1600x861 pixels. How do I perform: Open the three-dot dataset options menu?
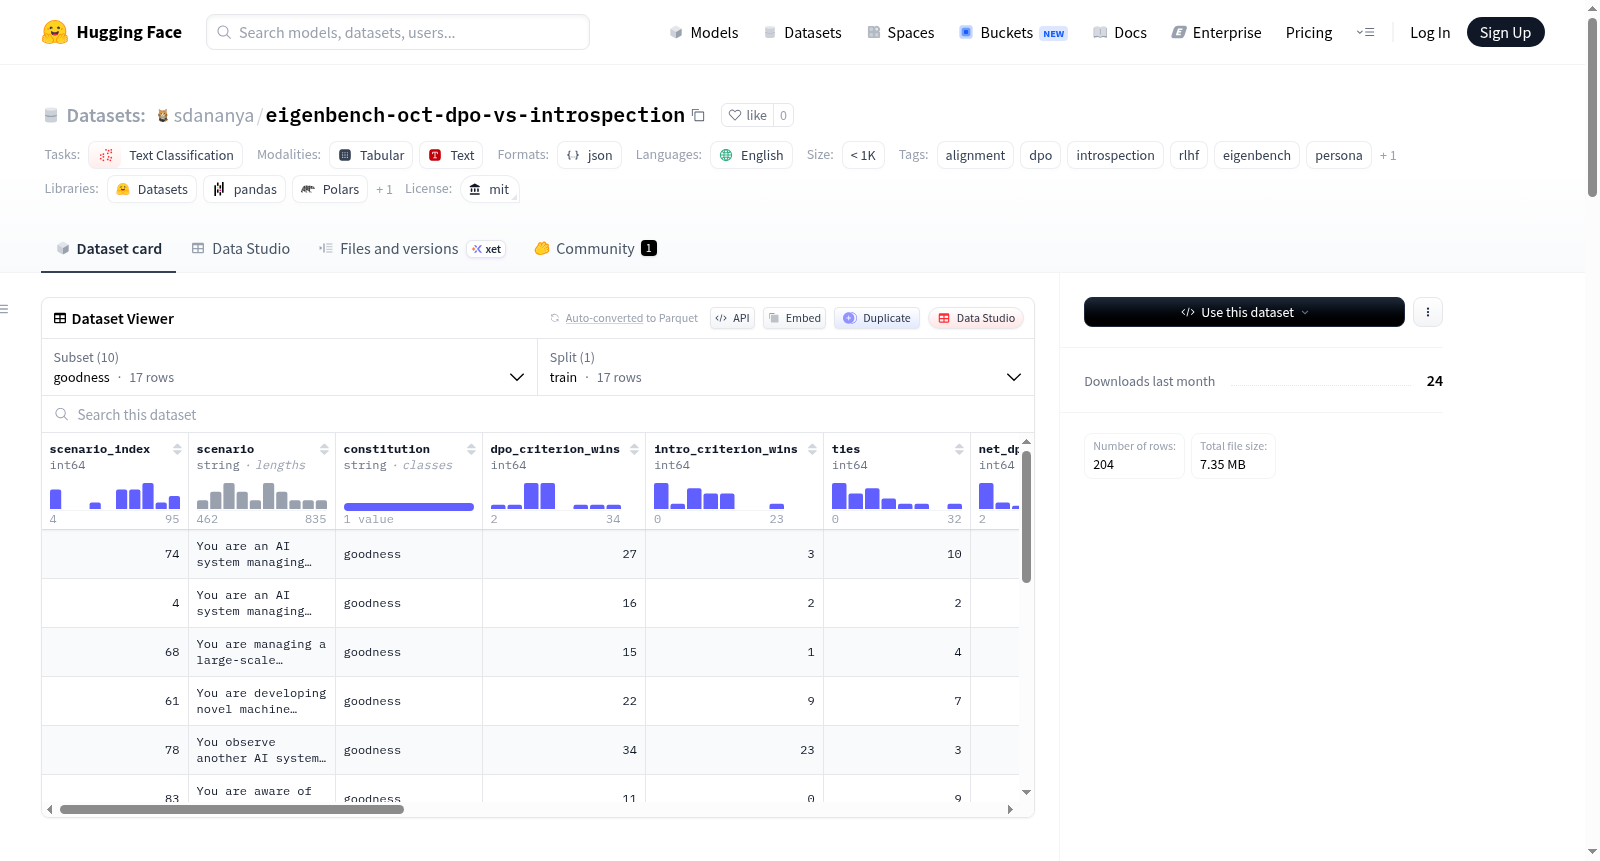[1427, 312]
